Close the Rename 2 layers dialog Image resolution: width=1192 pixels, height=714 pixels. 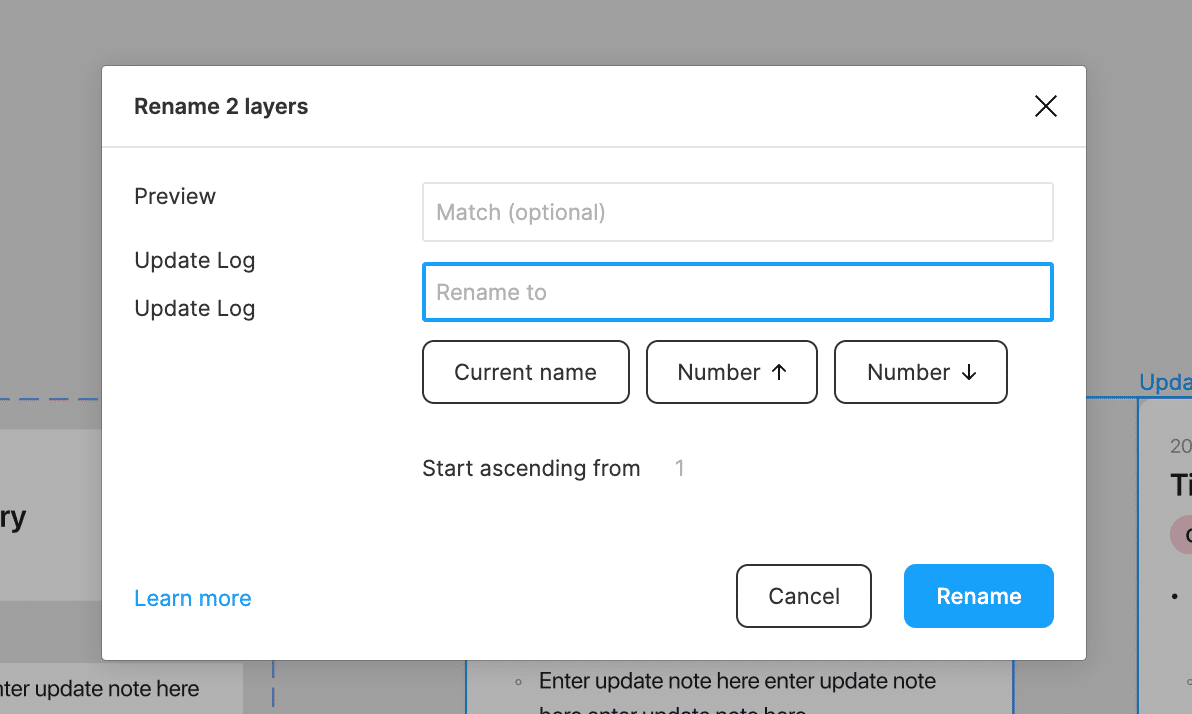click(1045, 107)
